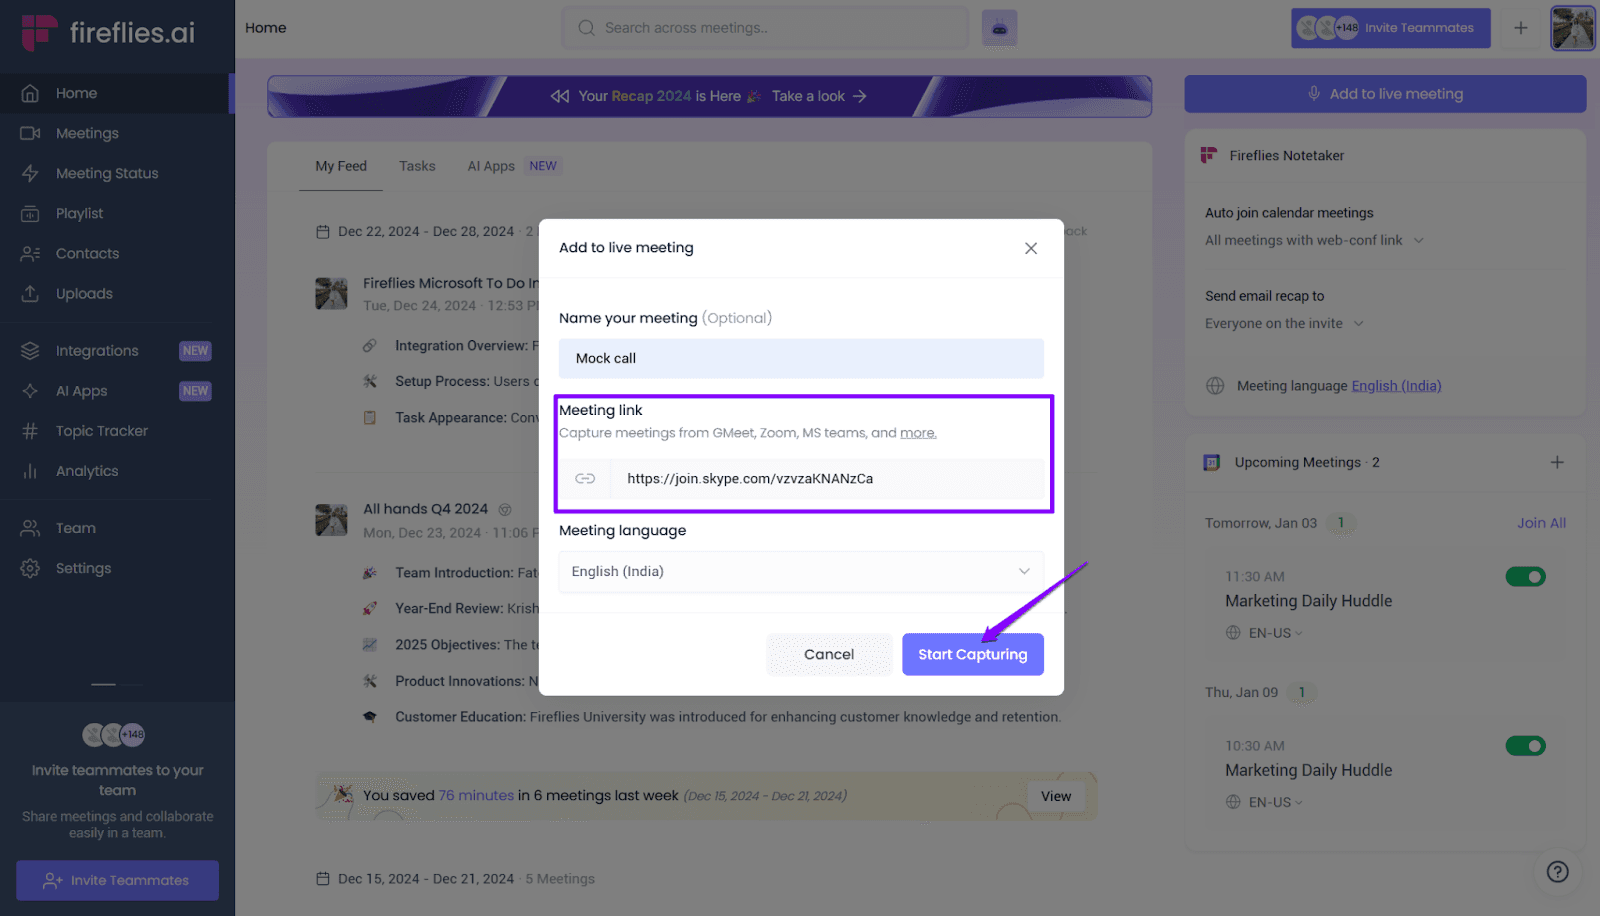Expand EN-US dropdown for 11:30 AM meeting
Image resolution: width=1600 pixels, height=916 pixels.
1275,633
